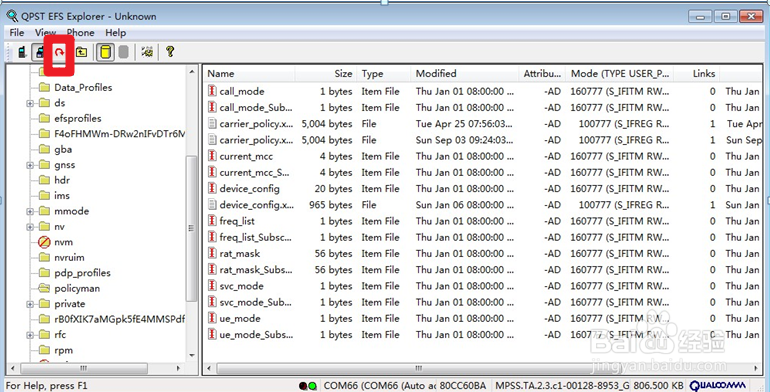
Task: Select the rB0fXIK7aMGpk5fE4MMSPdf folder
Action: 119,319
